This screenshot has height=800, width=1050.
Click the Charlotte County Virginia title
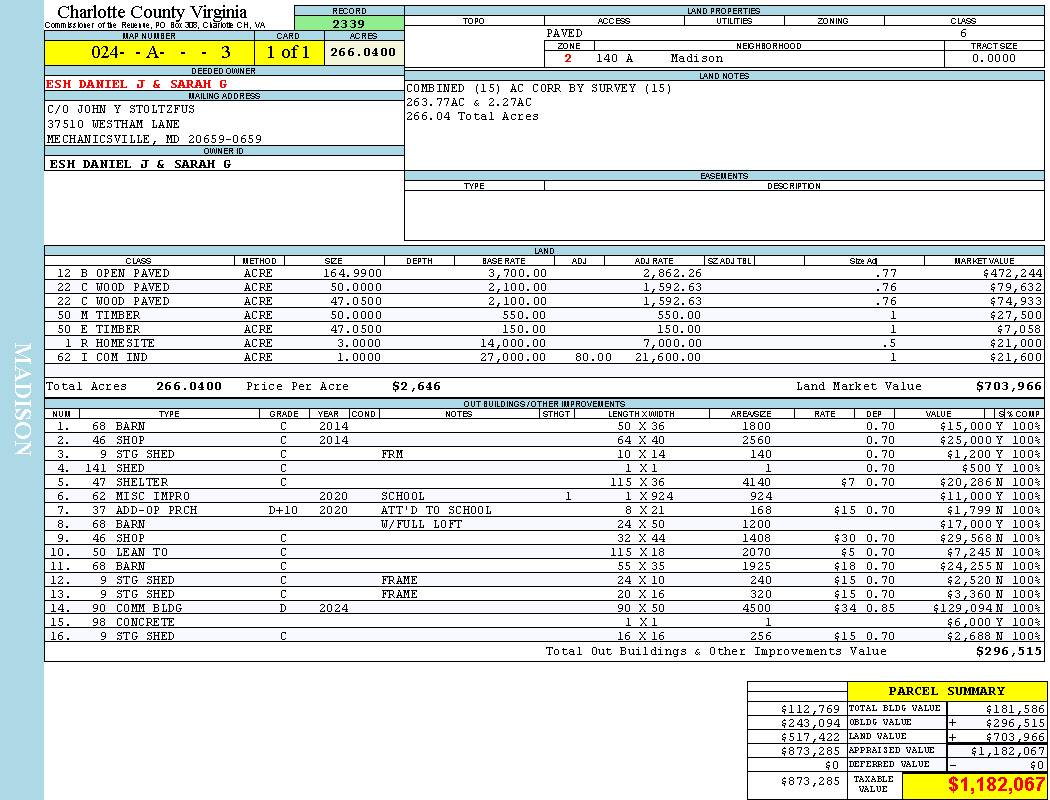click(152, 12)
